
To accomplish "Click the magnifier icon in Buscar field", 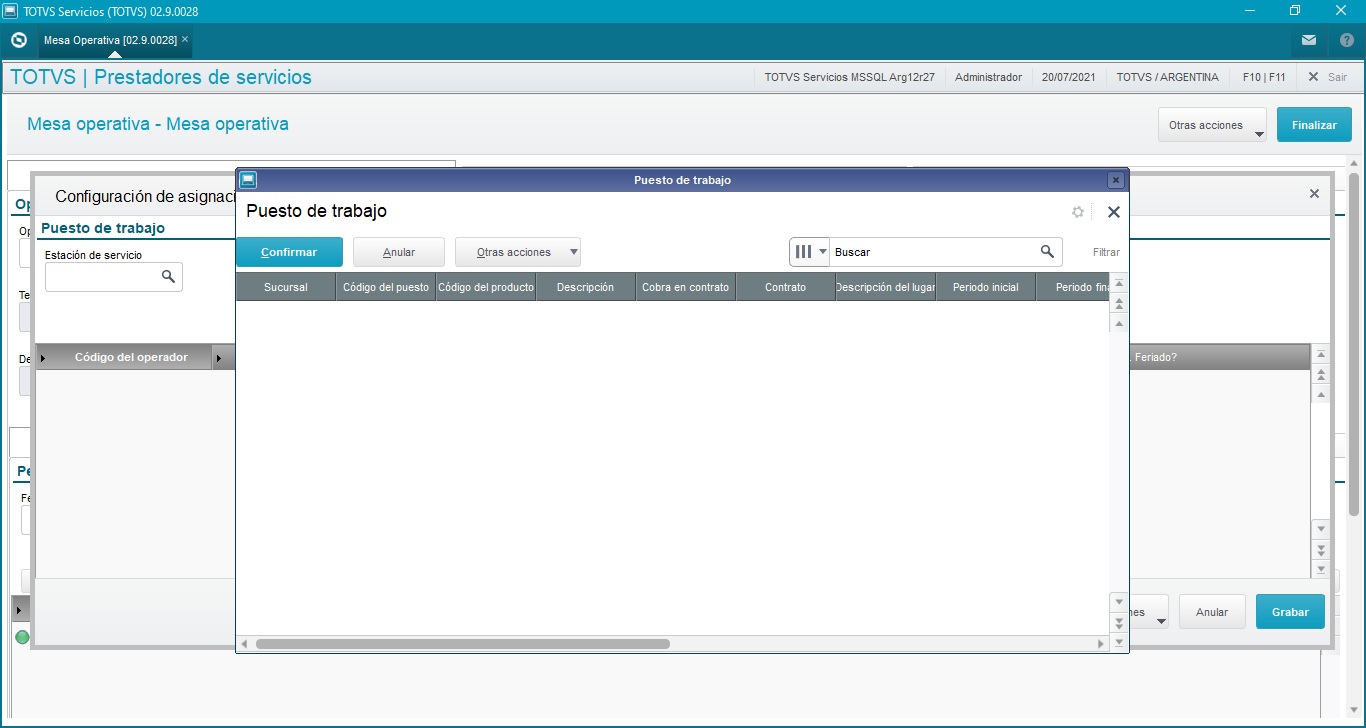I will [1047, 252].
